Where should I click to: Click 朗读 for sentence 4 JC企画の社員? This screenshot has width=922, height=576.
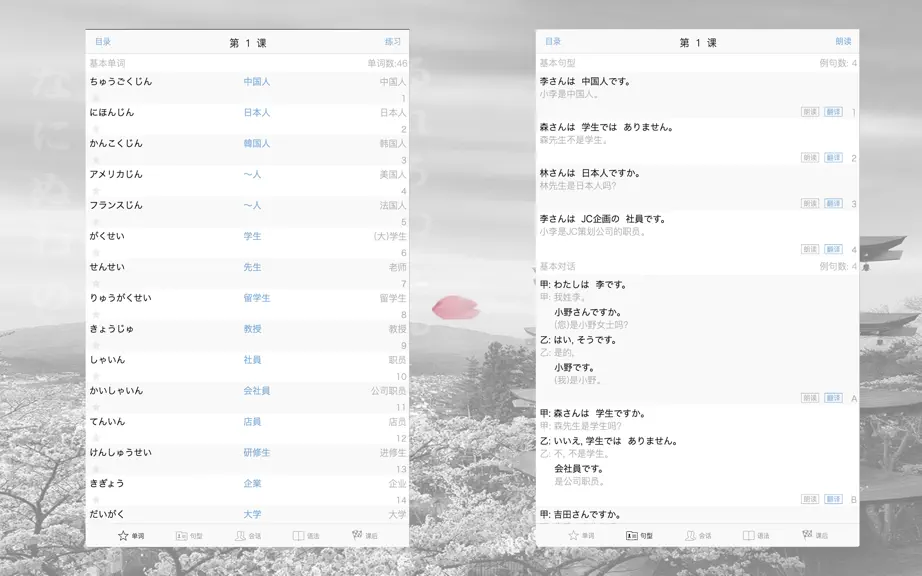click(810, 249)
